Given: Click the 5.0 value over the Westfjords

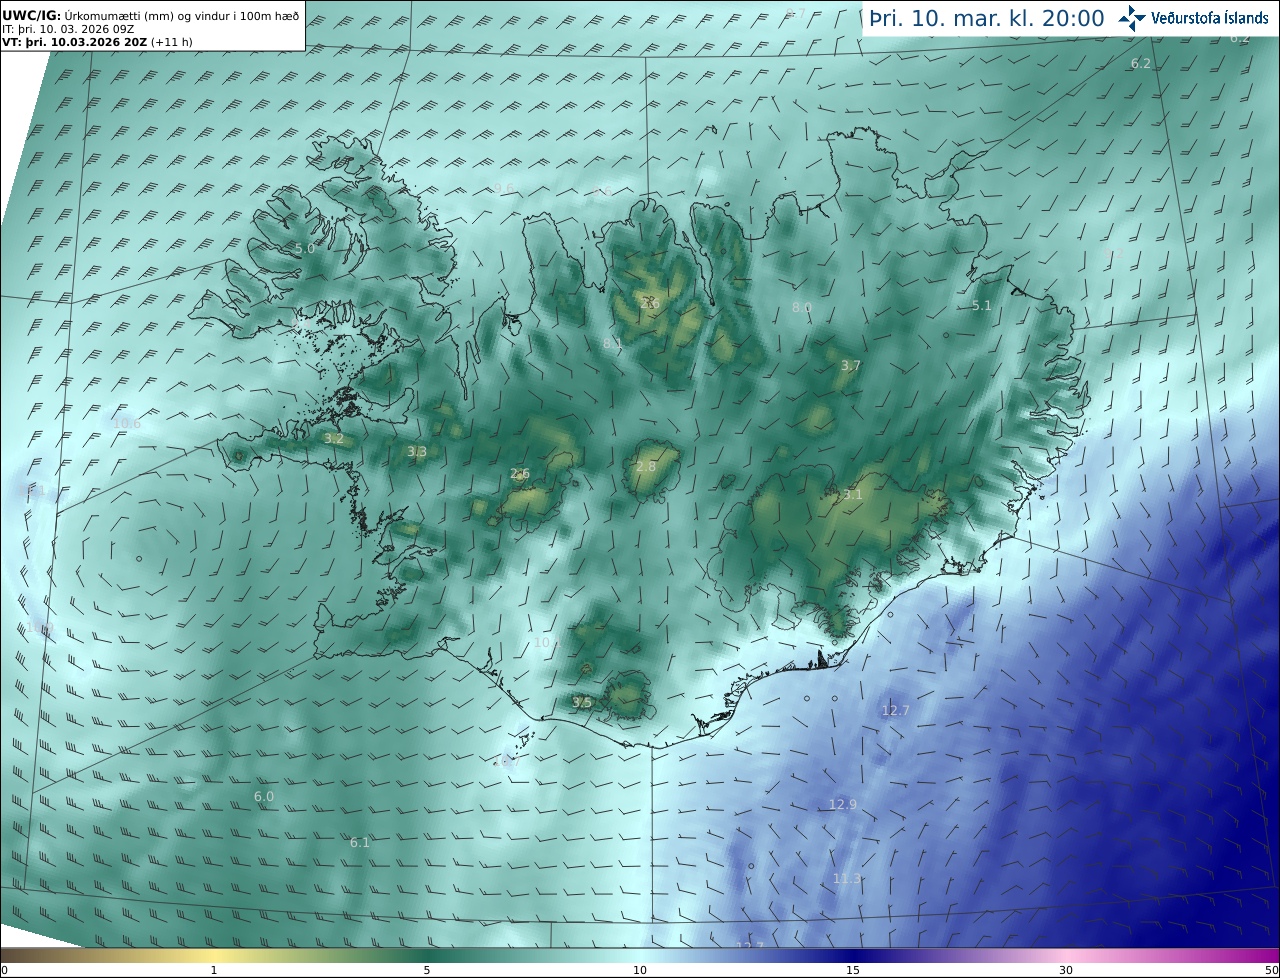Looking at the screenshot, I should [305, 248].
